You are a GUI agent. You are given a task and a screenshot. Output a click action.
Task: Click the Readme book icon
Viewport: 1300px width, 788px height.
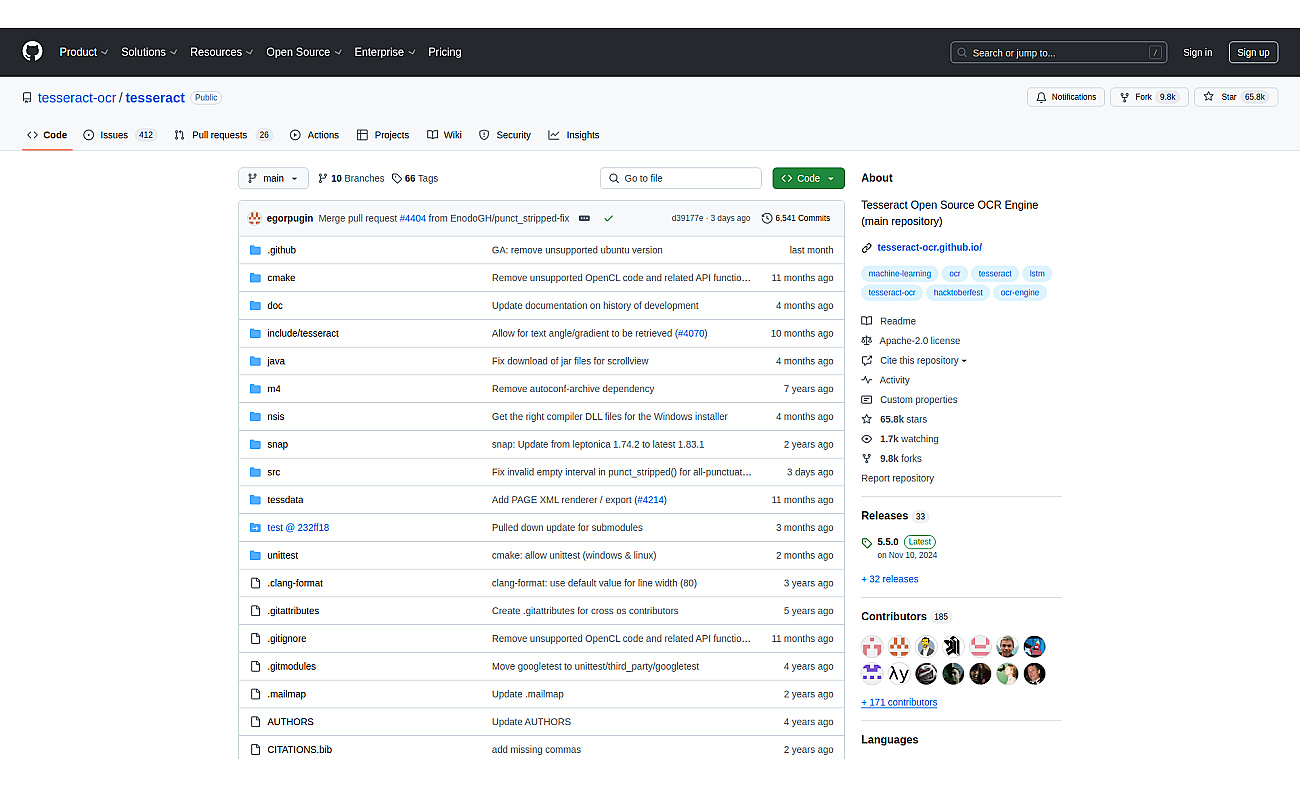click(867, 321)
